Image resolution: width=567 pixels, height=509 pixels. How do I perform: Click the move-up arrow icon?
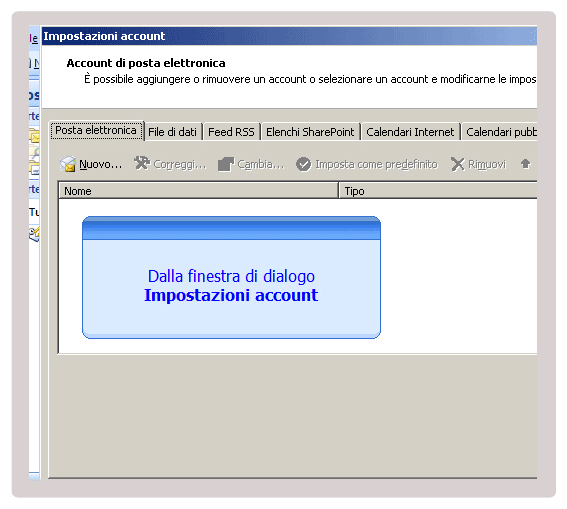click(x=525, y=164)
